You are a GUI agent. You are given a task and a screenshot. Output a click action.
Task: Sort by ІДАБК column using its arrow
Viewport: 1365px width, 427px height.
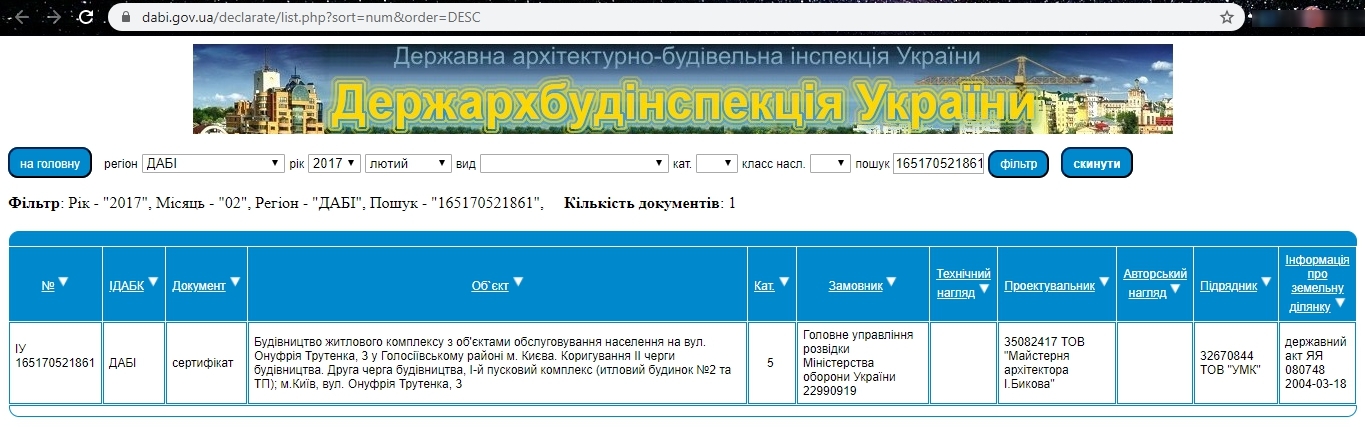(x=153, y=282)
